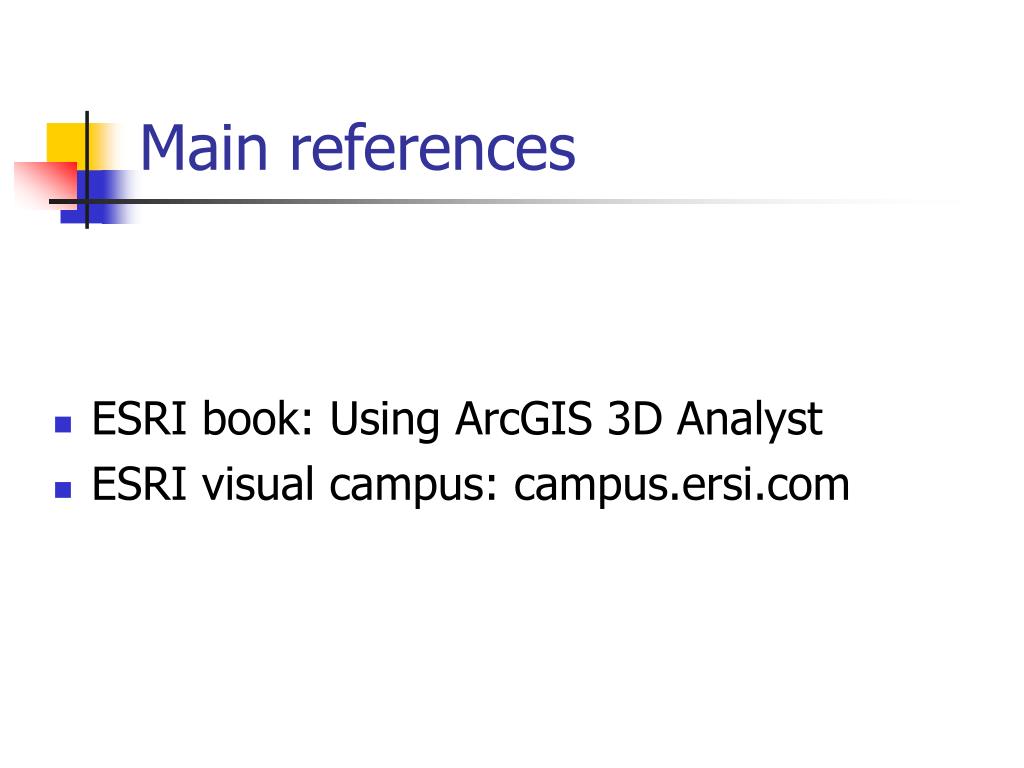Click 'ESRI' at the start of the first bullet
The height and width of the screenshot is (768, 1024).
(140, 418)
